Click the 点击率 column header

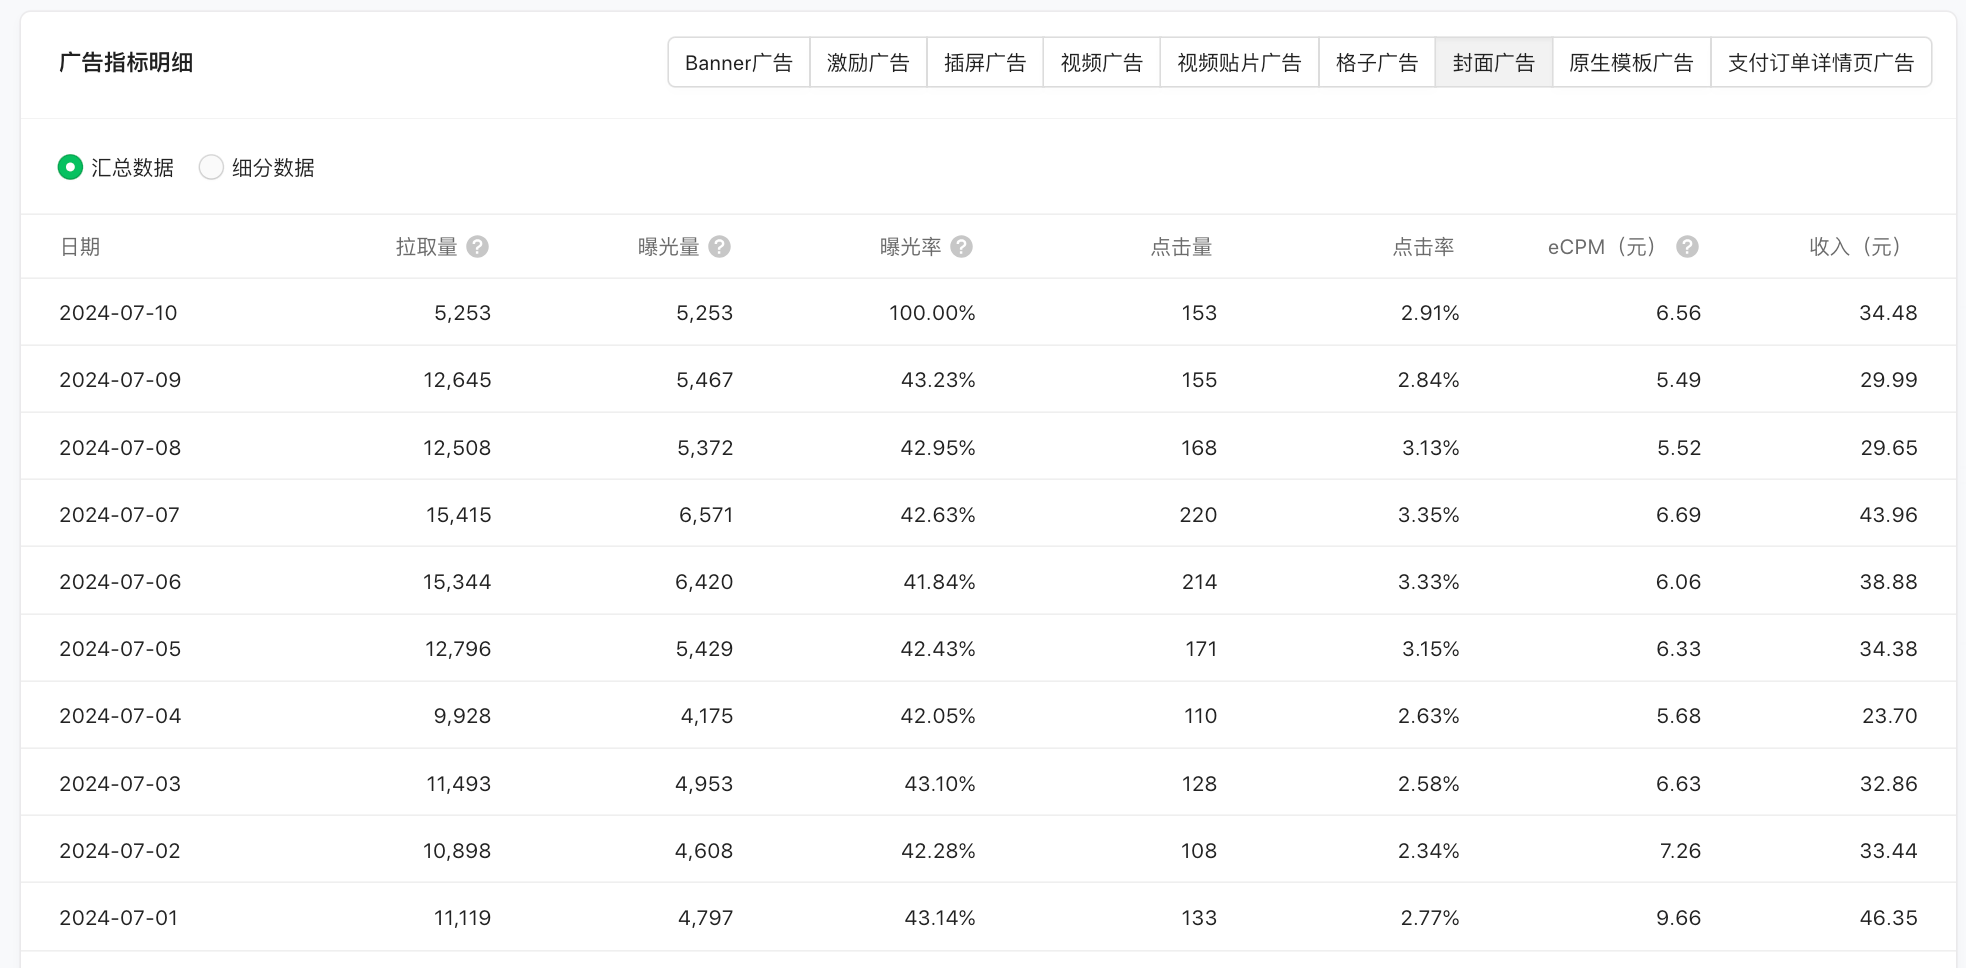click(1423, 247)
